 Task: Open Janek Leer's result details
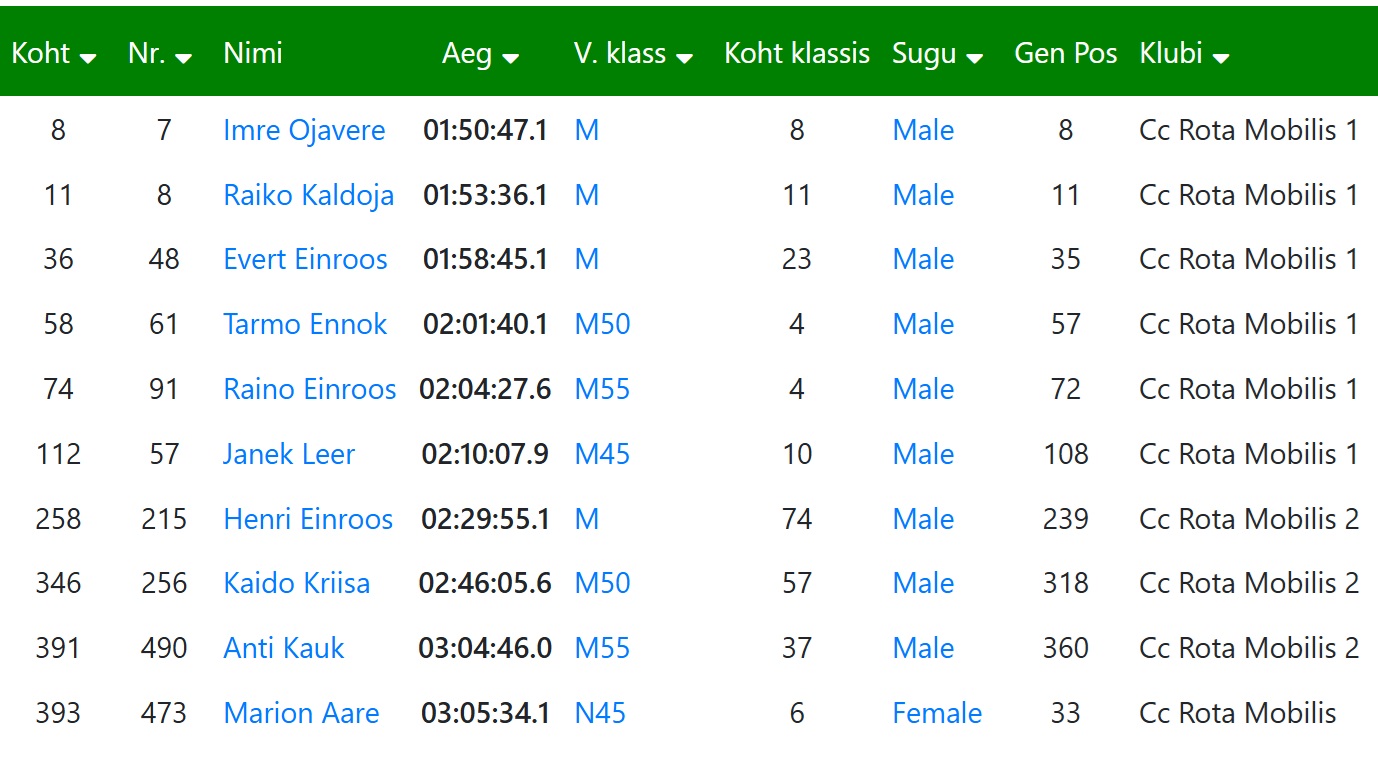[x=289, y=454]
